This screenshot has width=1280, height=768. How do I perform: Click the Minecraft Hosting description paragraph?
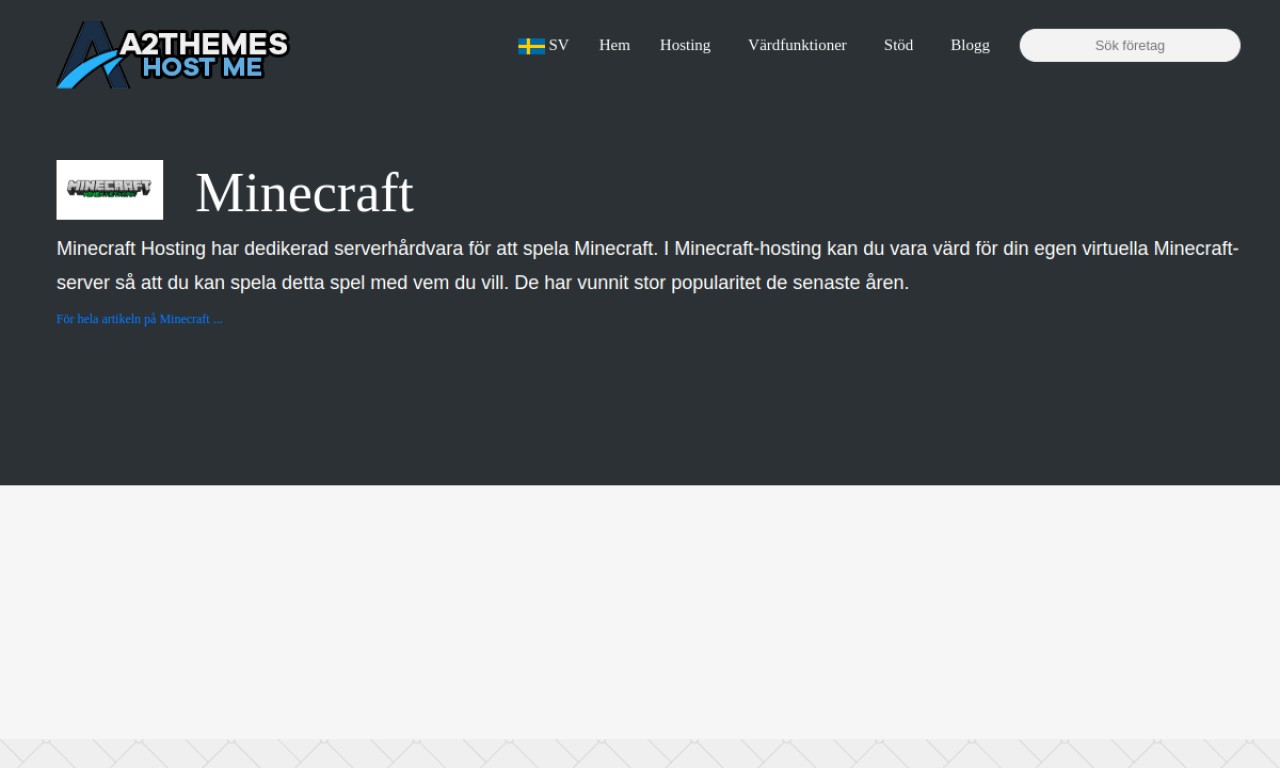(x=648, y=265)
